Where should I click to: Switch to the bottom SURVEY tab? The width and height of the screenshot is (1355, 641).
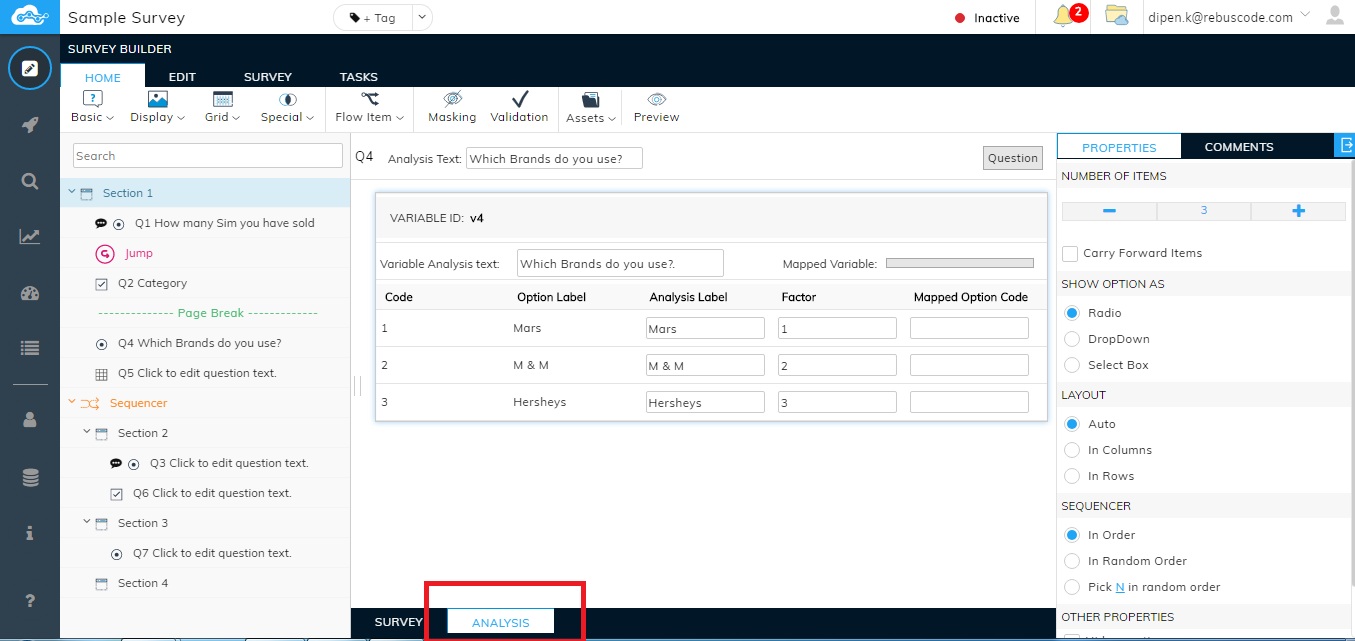398,622
